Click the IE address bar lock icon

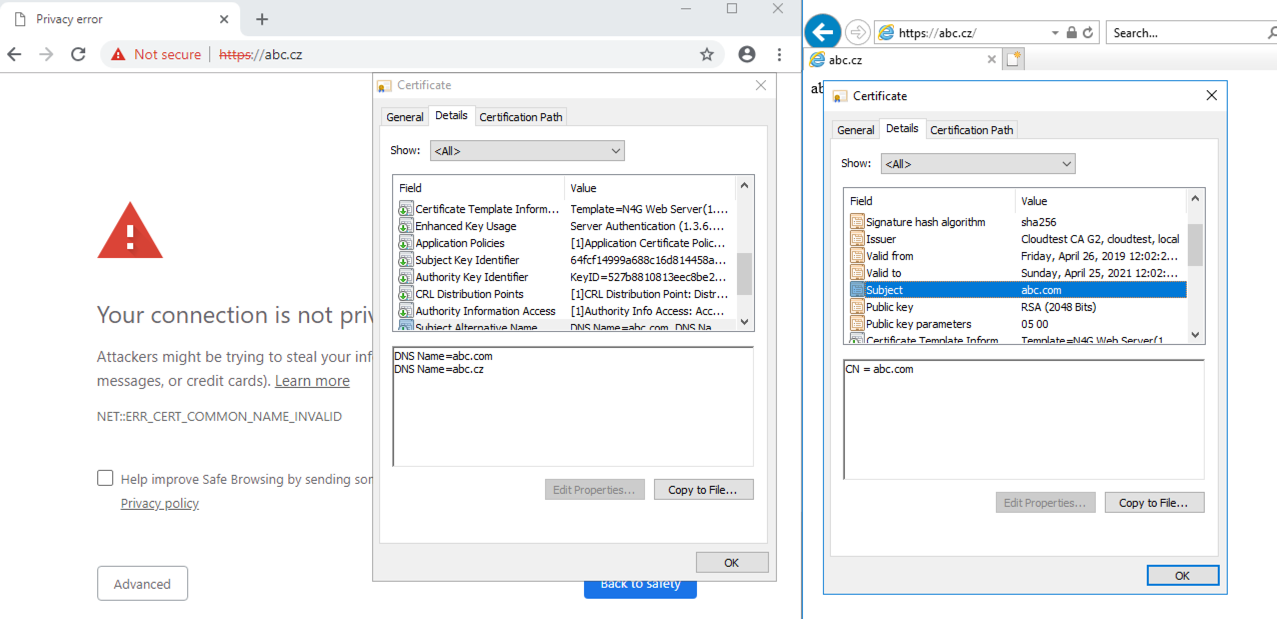(1072, 33)
